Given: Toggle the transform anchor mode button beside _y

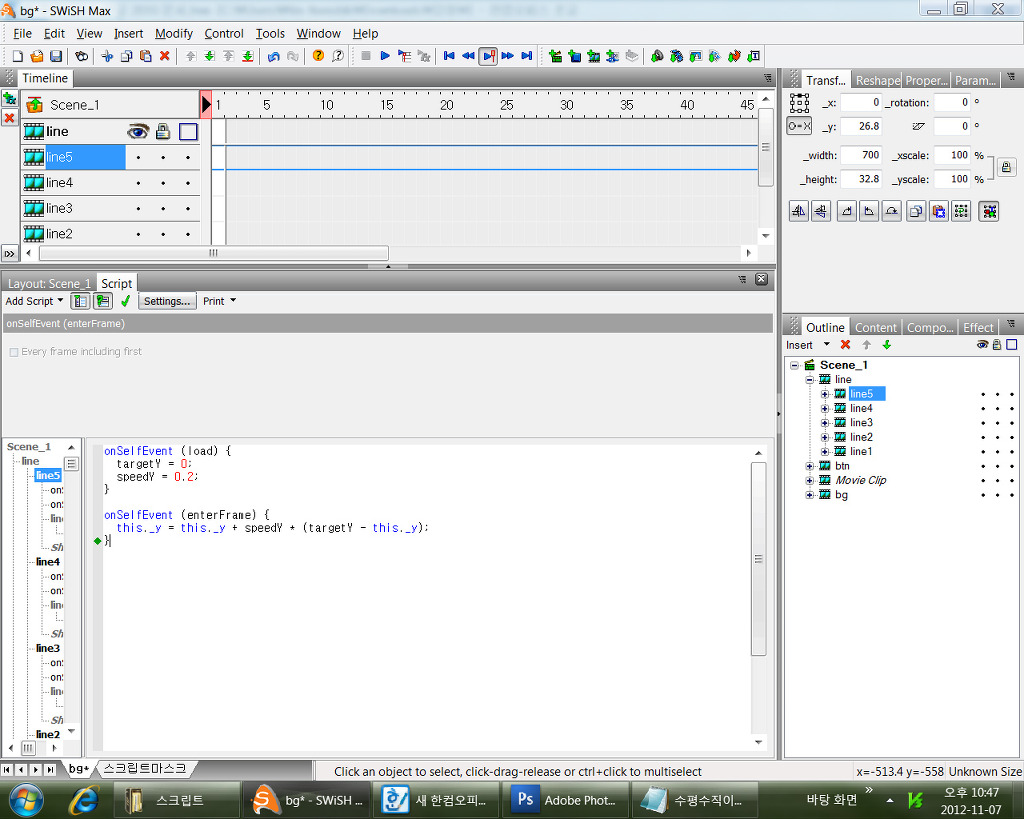Looking at the screenshot, I should pyautogui.click(x=799, y=126).
